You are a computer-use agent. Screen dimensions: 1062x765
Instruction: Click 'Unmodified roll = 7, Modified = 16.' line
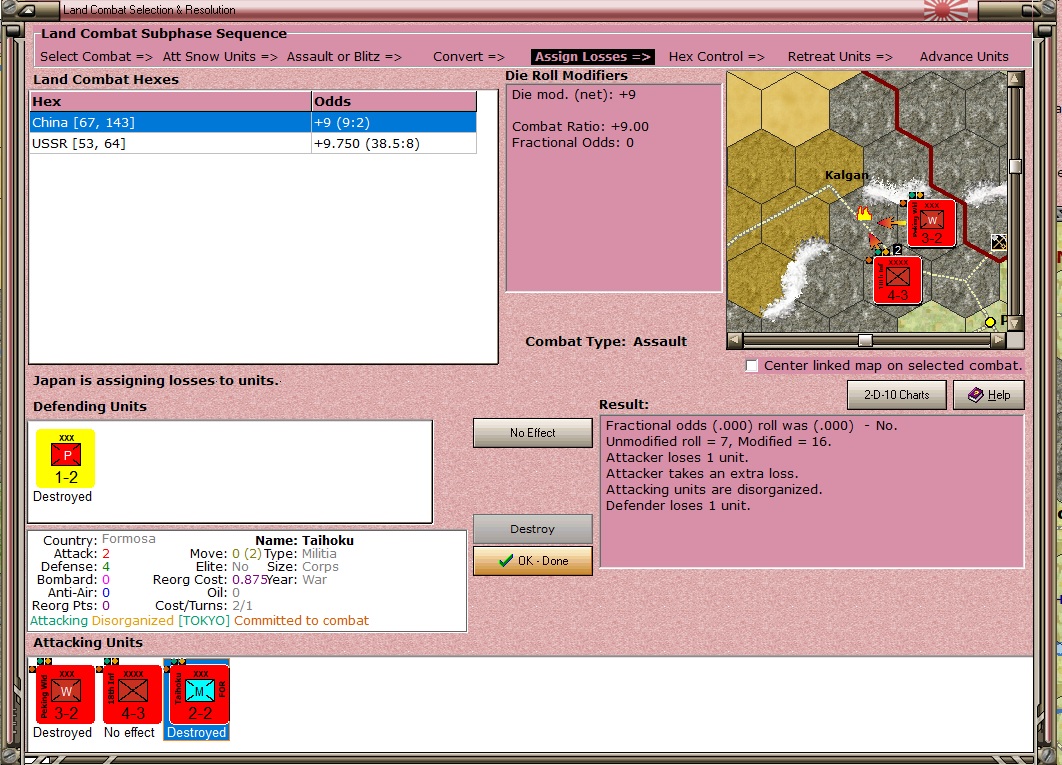click(x=718, y=442)
